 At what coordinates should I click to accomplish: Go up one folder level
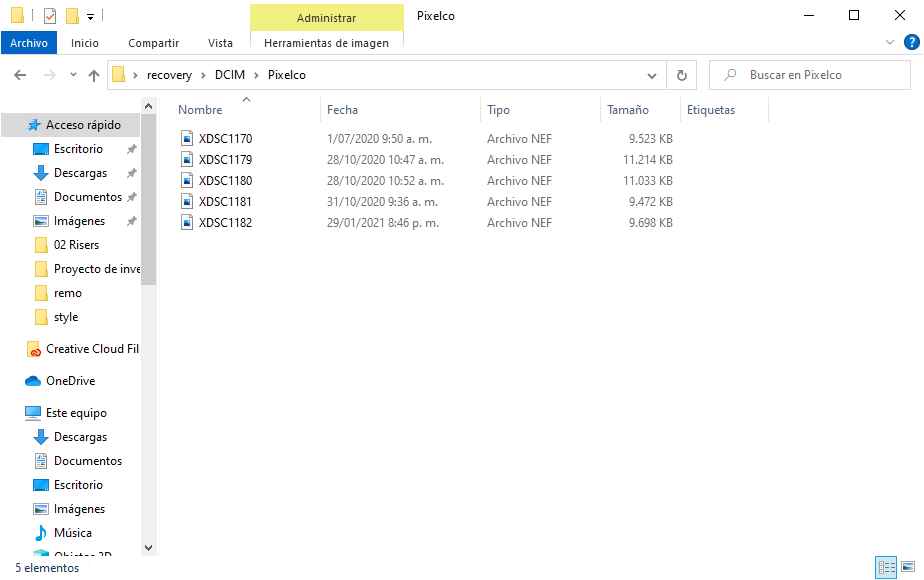coord(94,75)
